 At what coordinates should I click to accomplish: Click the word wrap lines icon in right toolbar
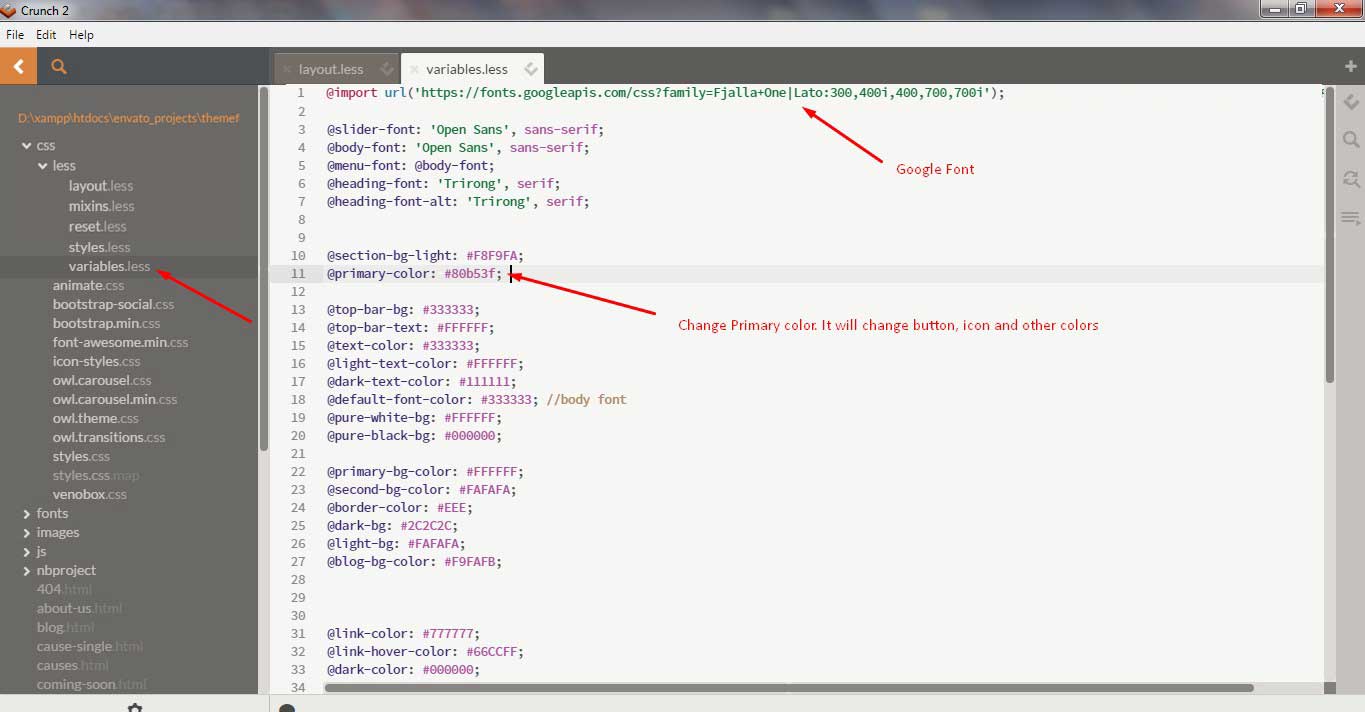tap(1351, 217)
